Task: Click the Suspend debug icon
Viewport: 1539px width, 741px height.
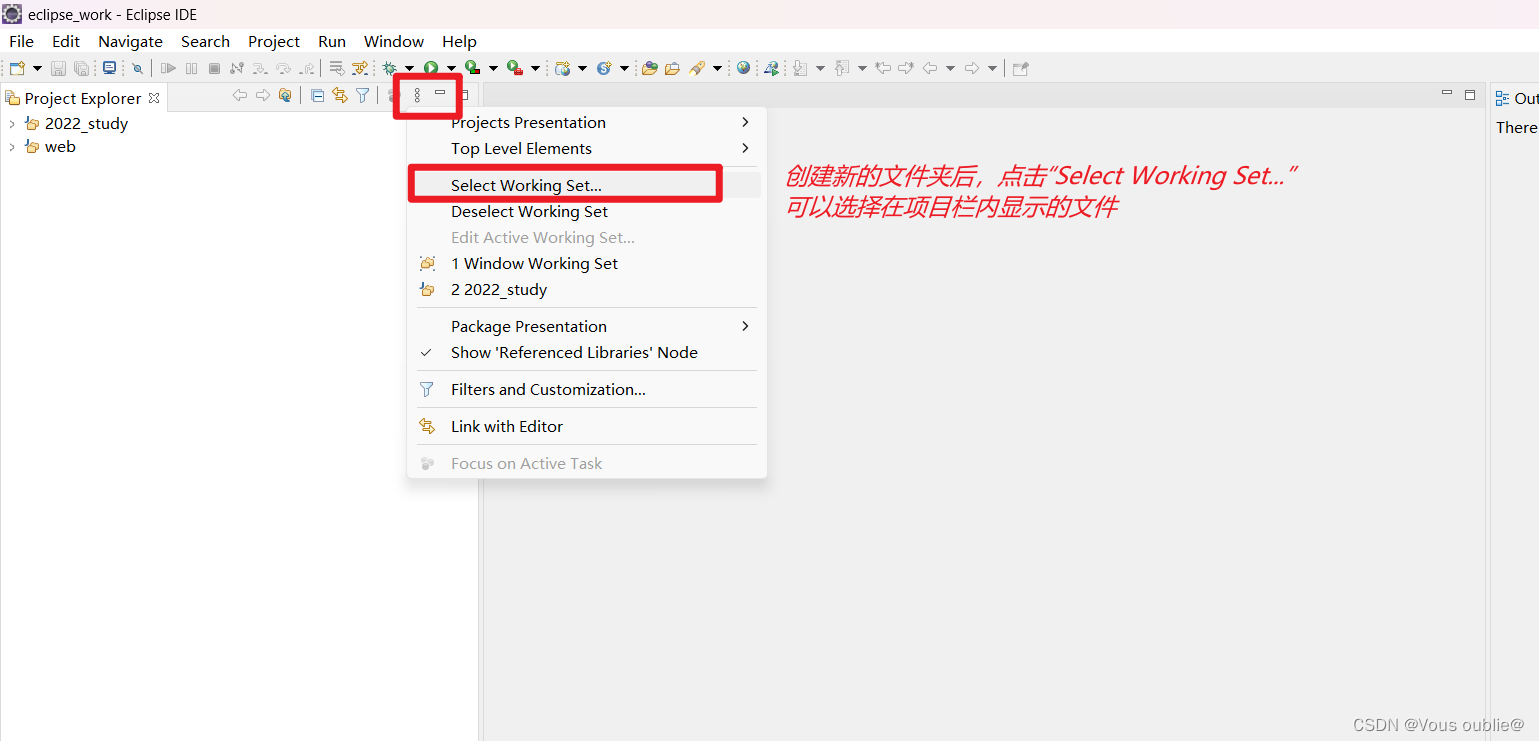Action: click(191, 68)
